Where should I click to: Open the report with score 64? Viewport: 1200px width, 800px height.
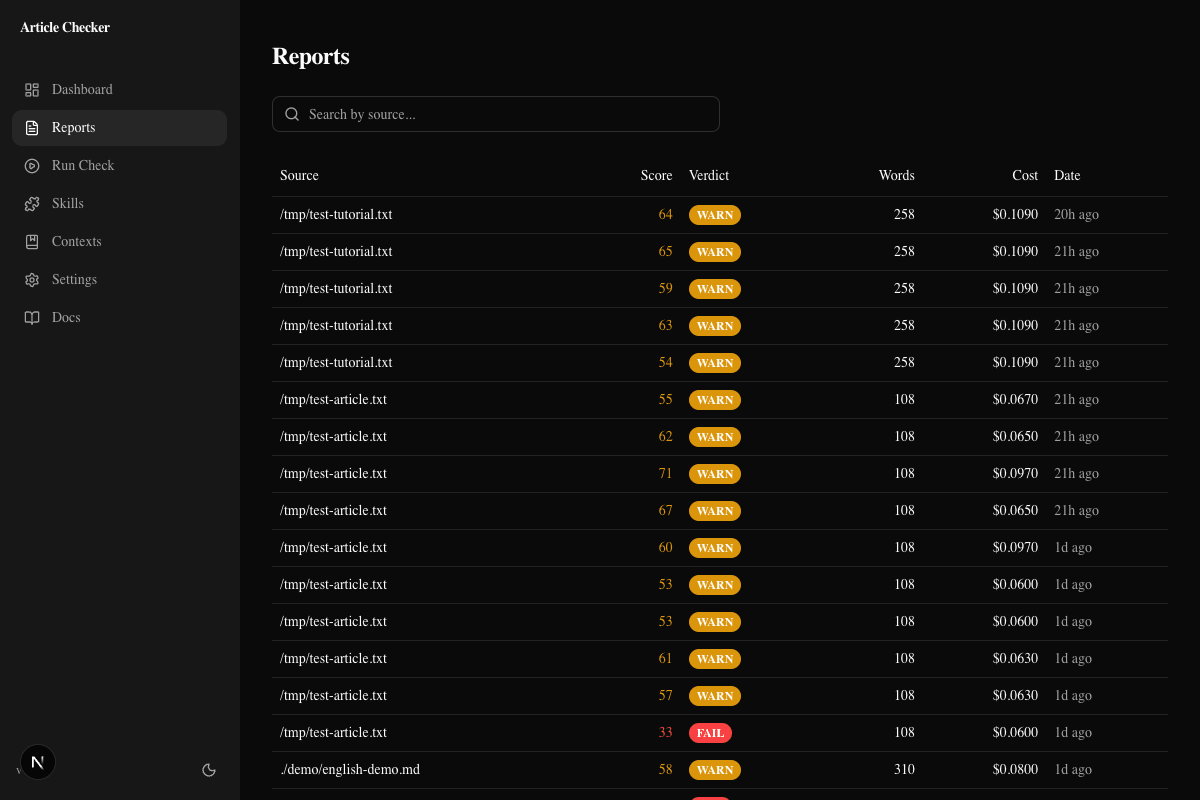tap(665, 214)
